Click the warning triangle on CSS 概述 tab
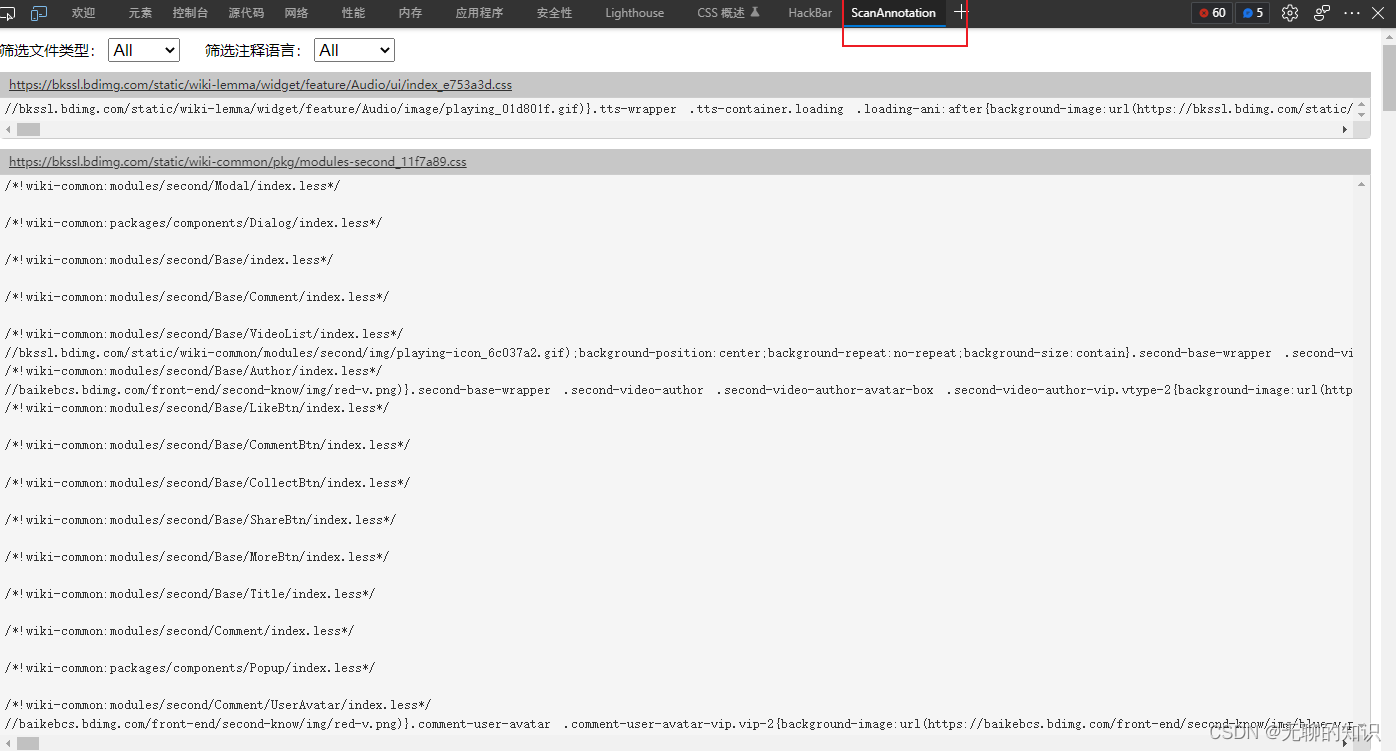The width and height of the screenshot is (1396, 751). [x=754, y=12]
